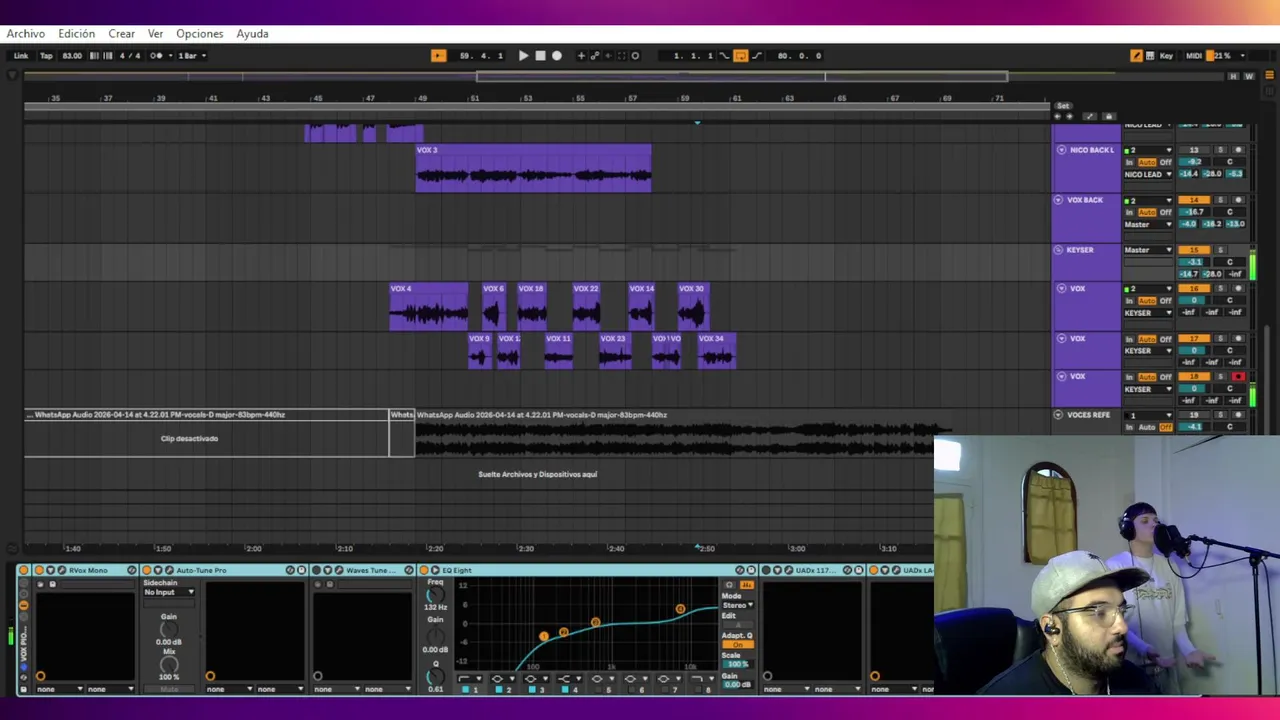The width and height of the screenshot is (1280, 720).
Task: Toggle the Follow playback button
Action: pyautogui.click(x=438, y=56)
